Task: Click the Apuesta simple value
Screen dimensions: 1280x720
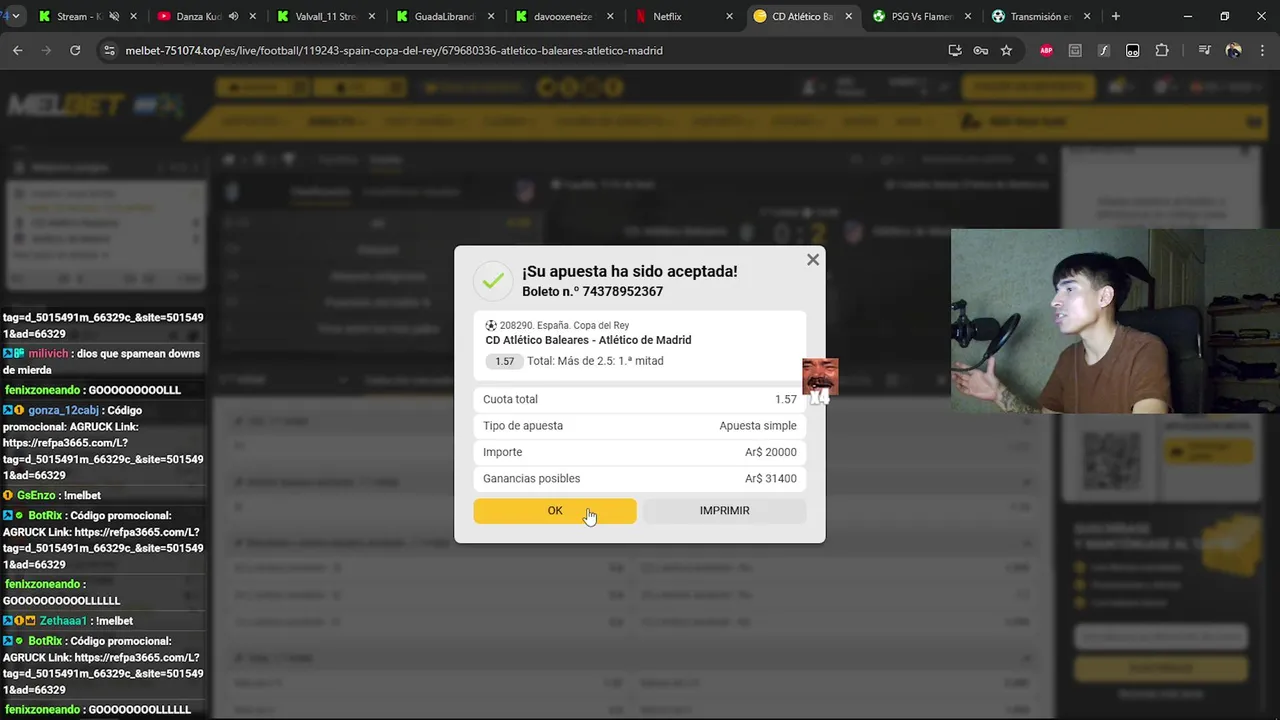Action: (758, 426)
